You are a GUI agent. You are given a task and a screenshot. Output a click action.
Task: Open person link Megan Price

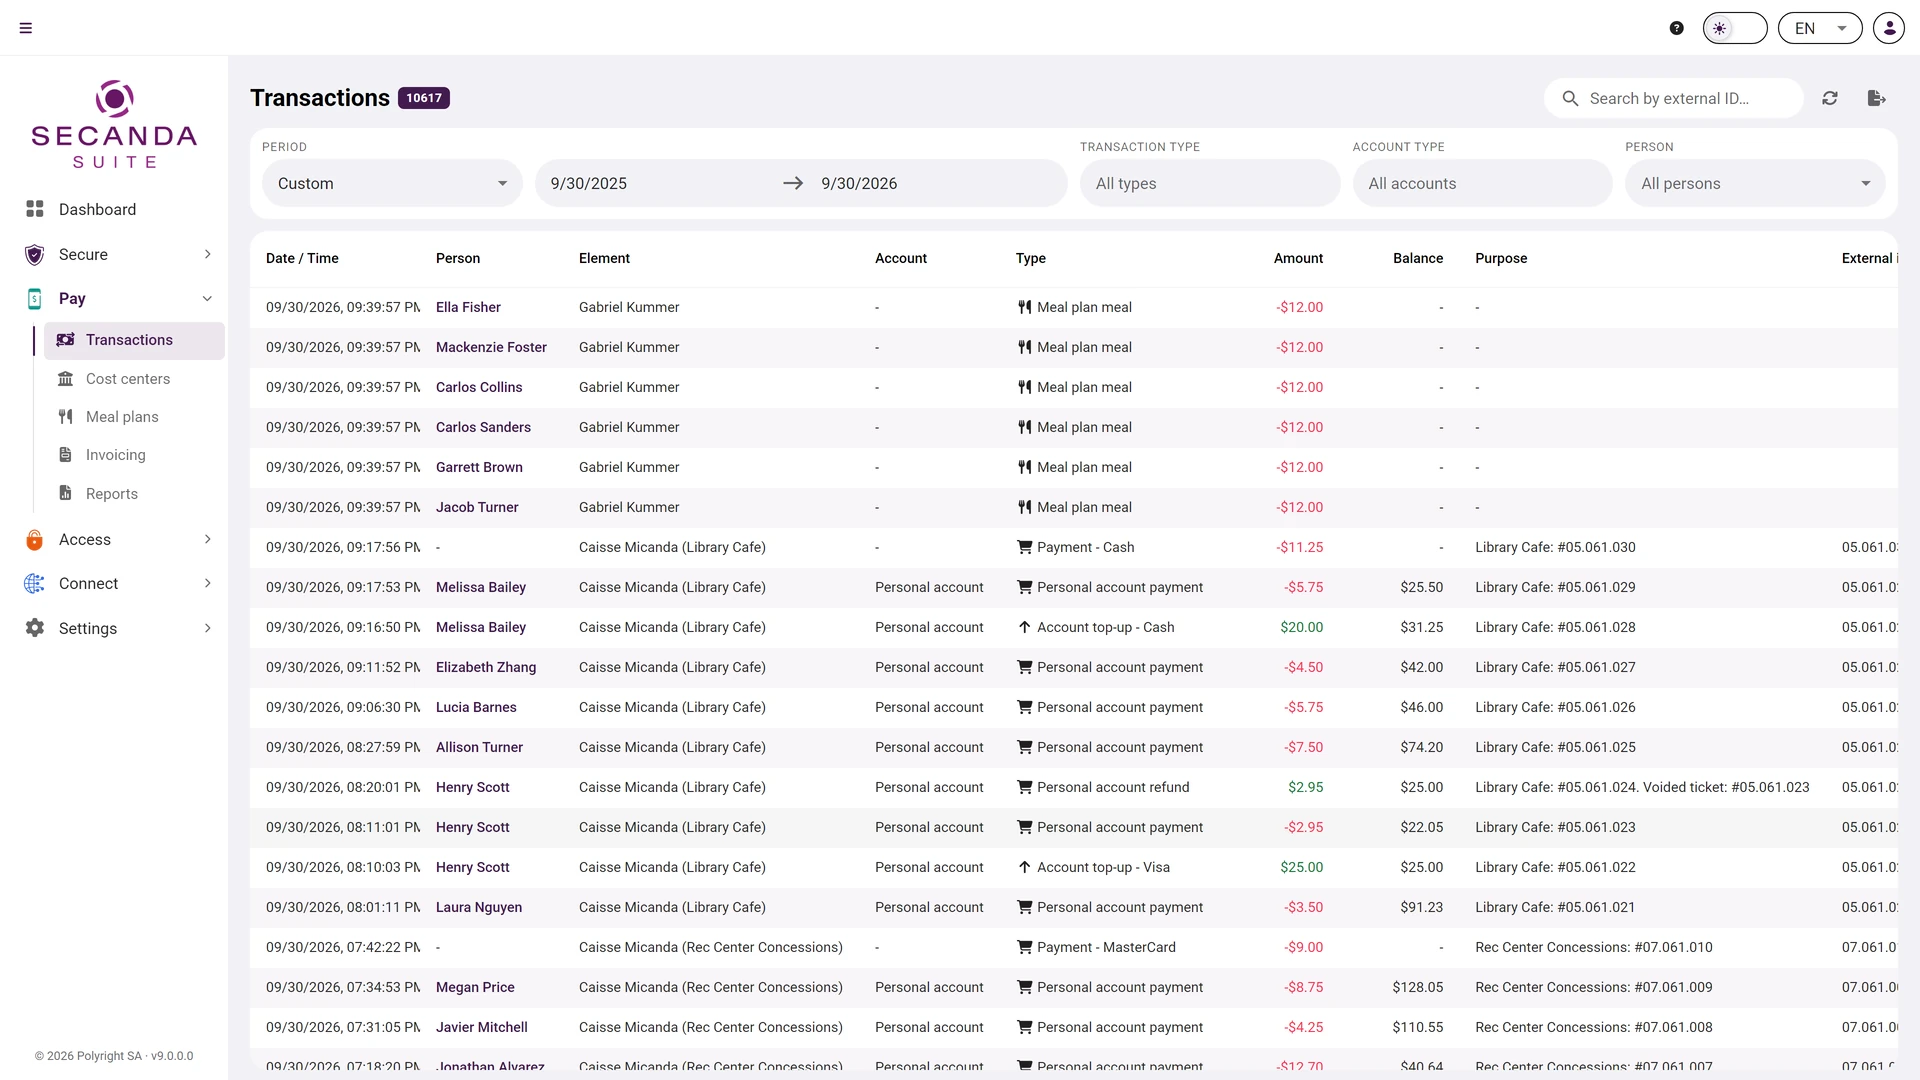[475, 987]
